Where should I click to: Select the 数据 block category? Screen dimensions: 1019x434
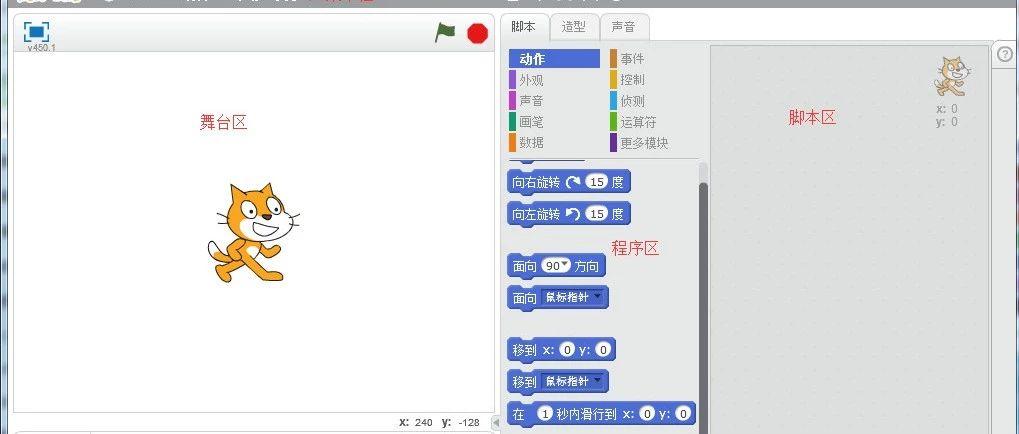[531, 142]
